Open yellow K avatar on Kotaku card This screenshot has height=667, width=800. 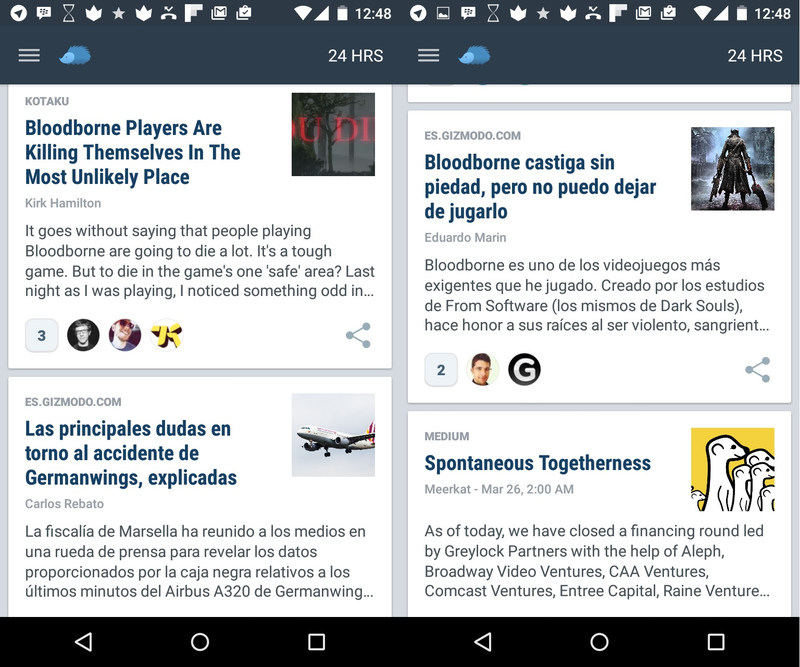(x=167, y=335)
